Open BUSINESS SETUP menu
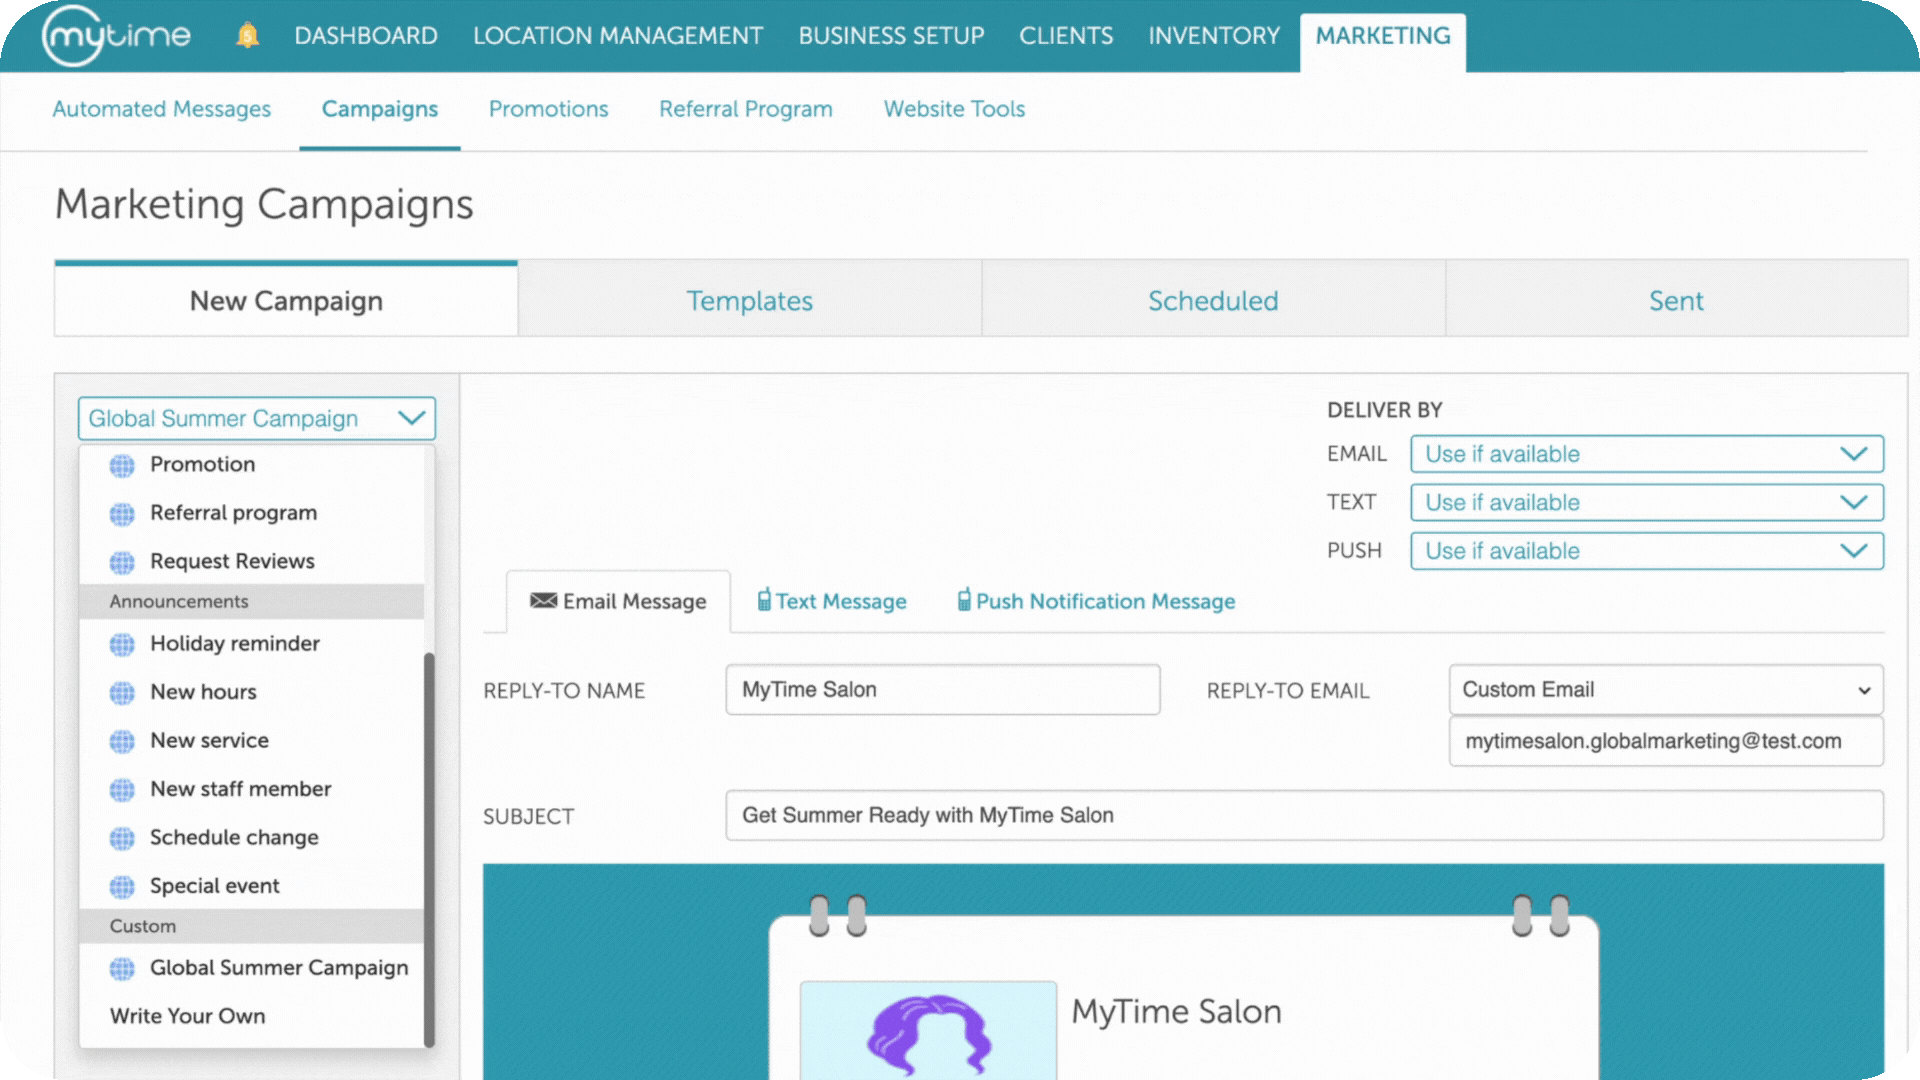 coord(891,36)
